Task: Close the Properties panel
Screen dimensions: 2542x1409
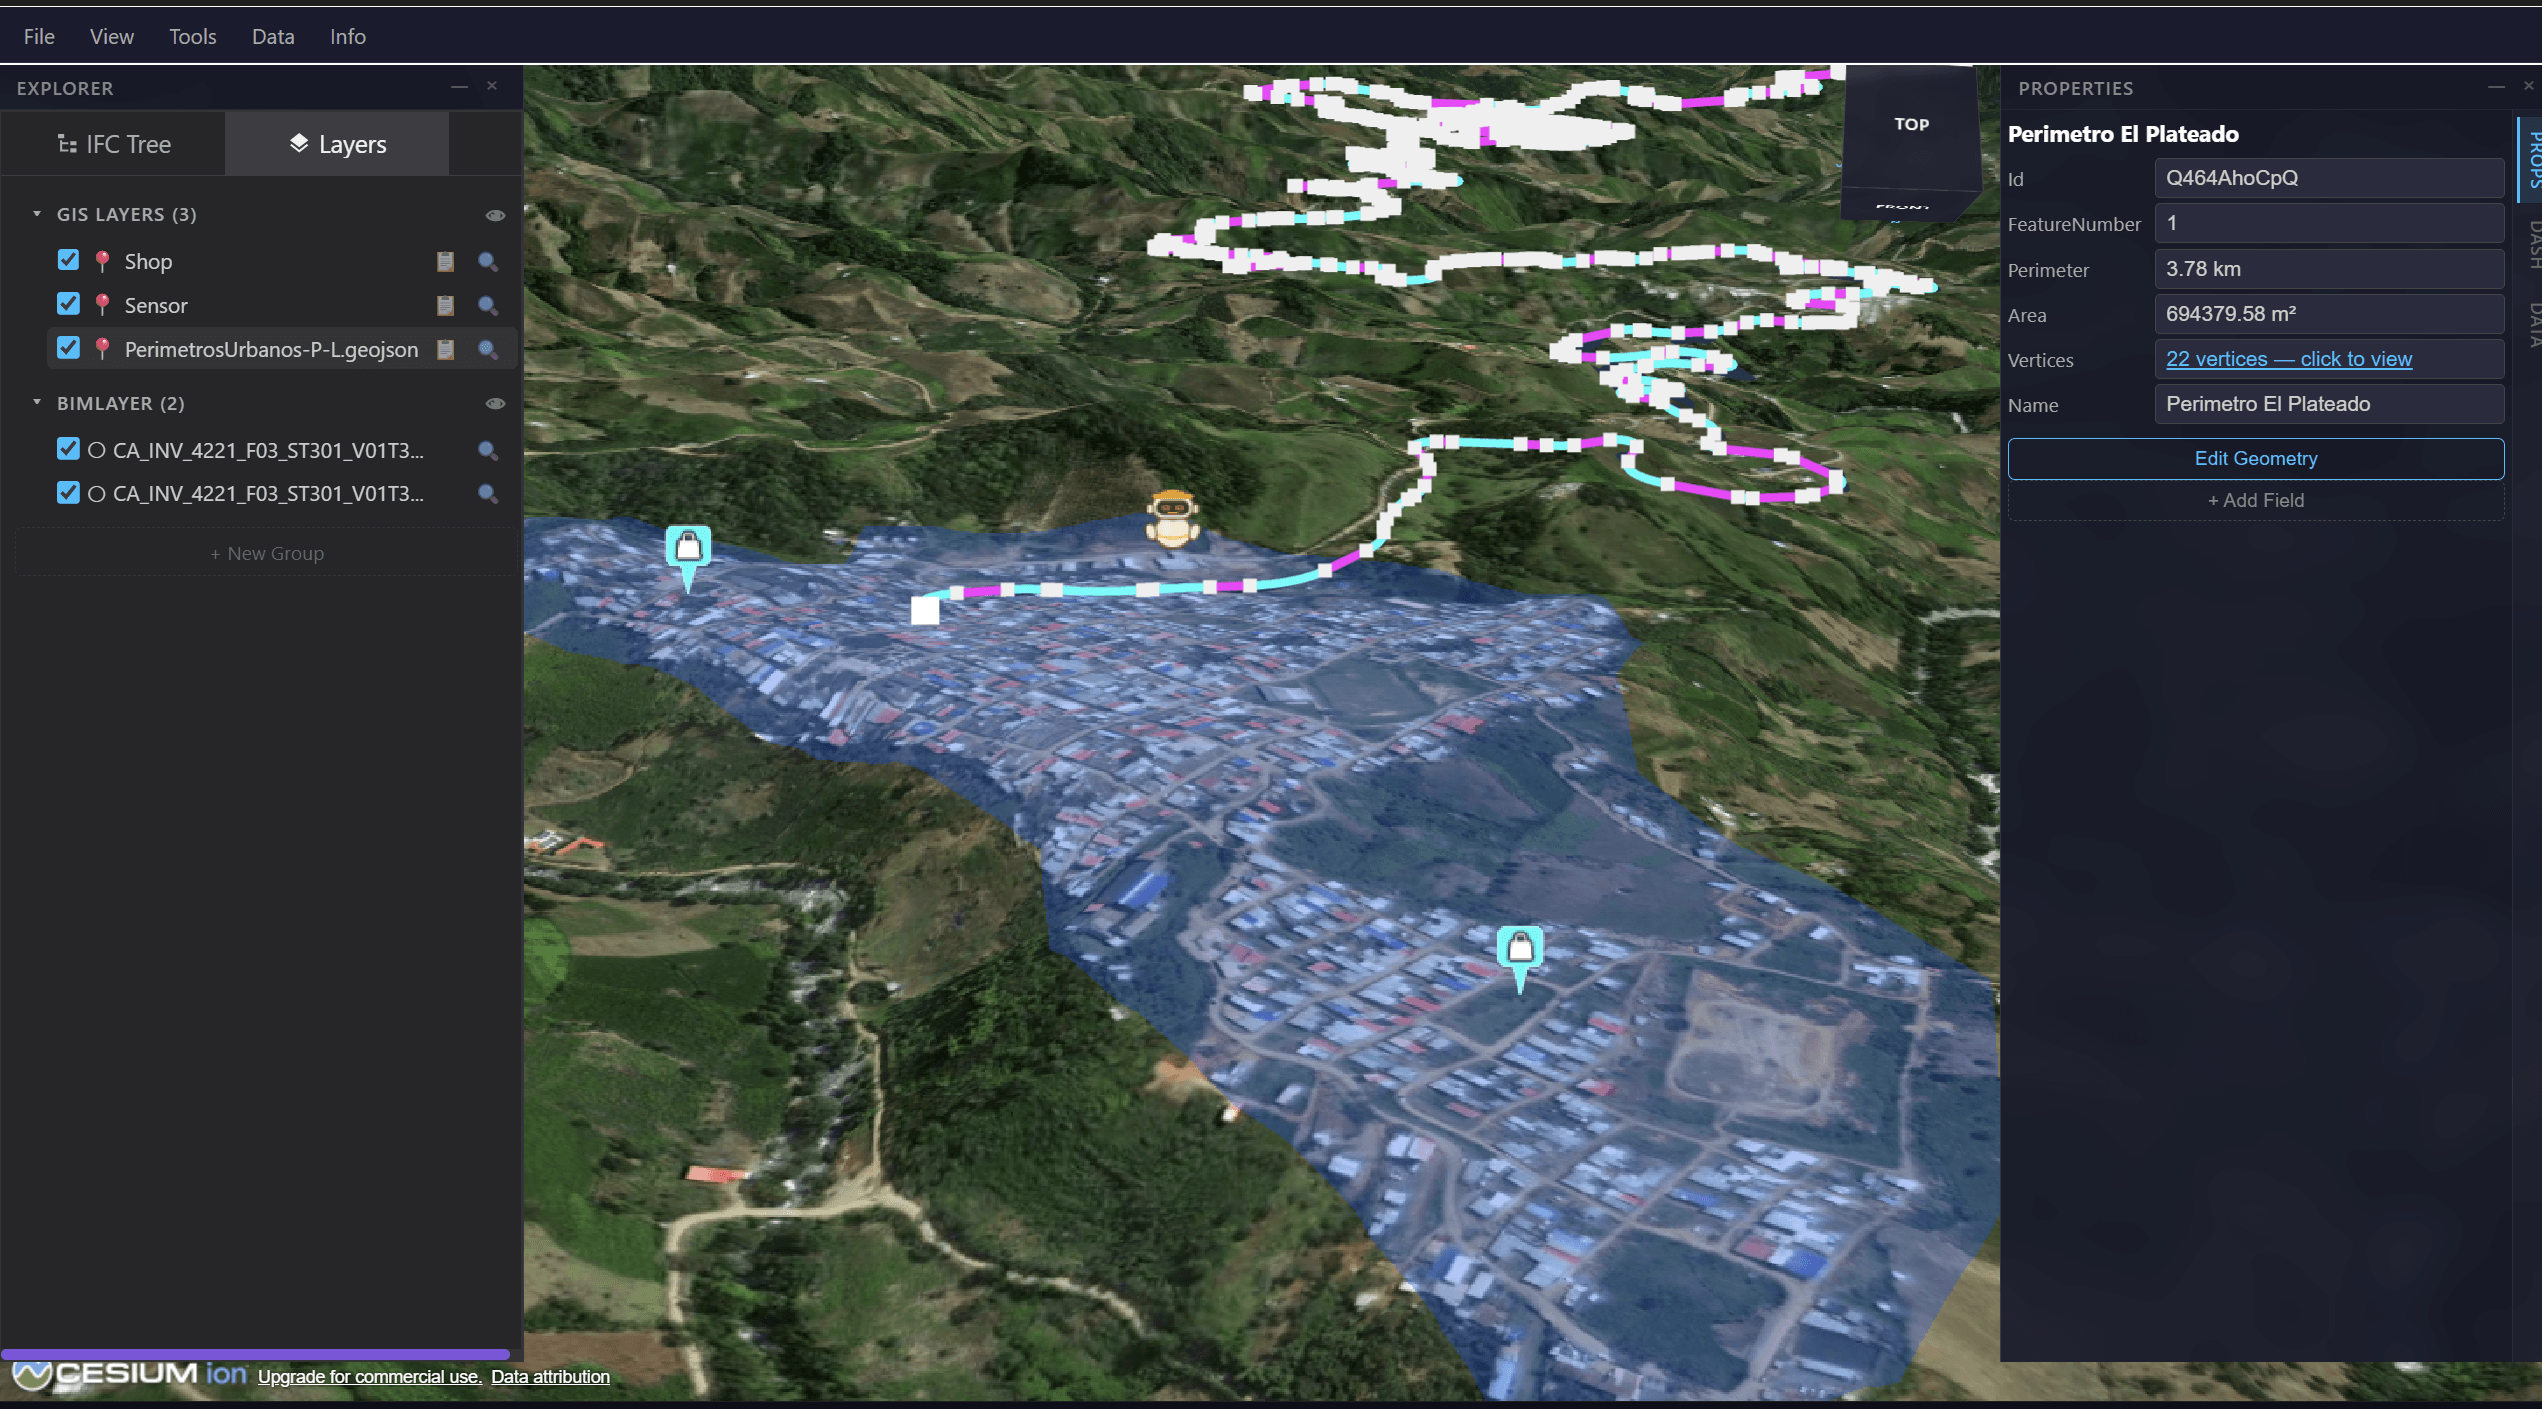Action: point(2529,87)
